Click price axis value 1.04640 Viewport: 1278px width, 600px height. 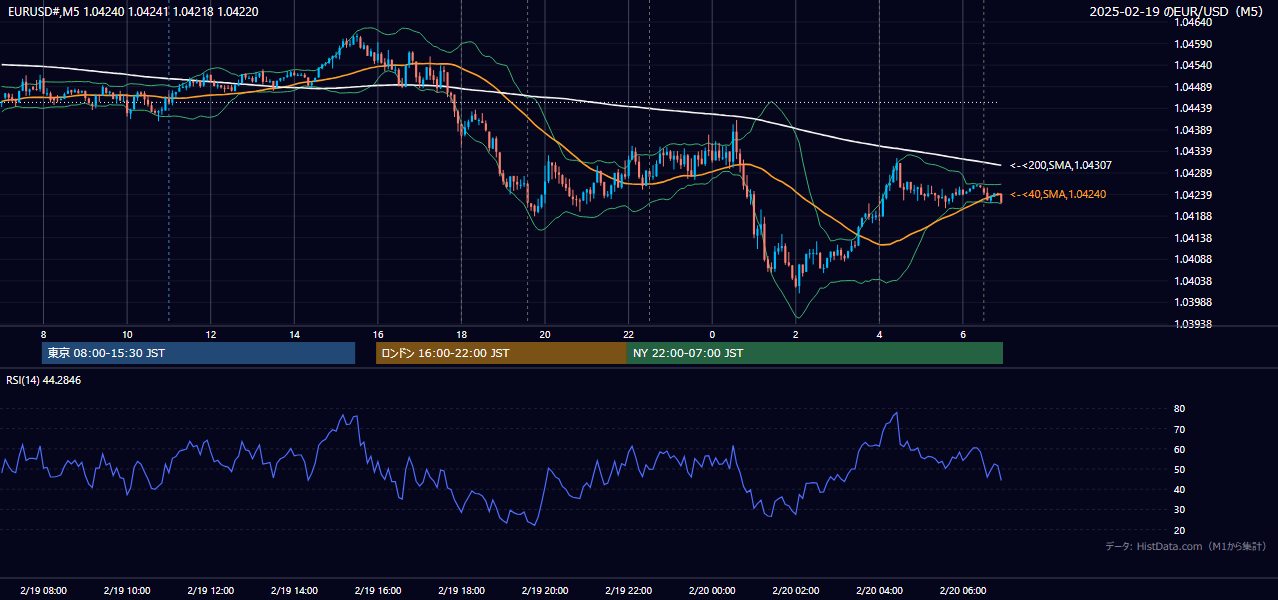1193,22
